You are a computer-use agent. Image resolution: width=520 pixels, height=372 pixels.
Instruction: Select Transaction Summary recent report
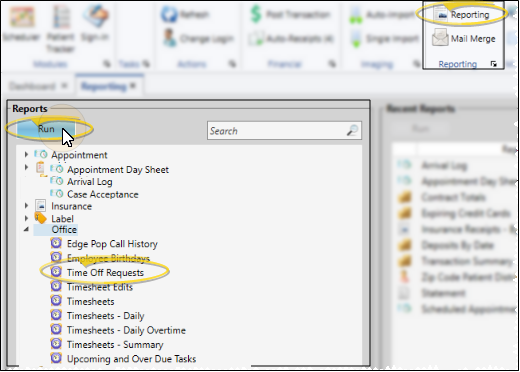pos(467,261)
